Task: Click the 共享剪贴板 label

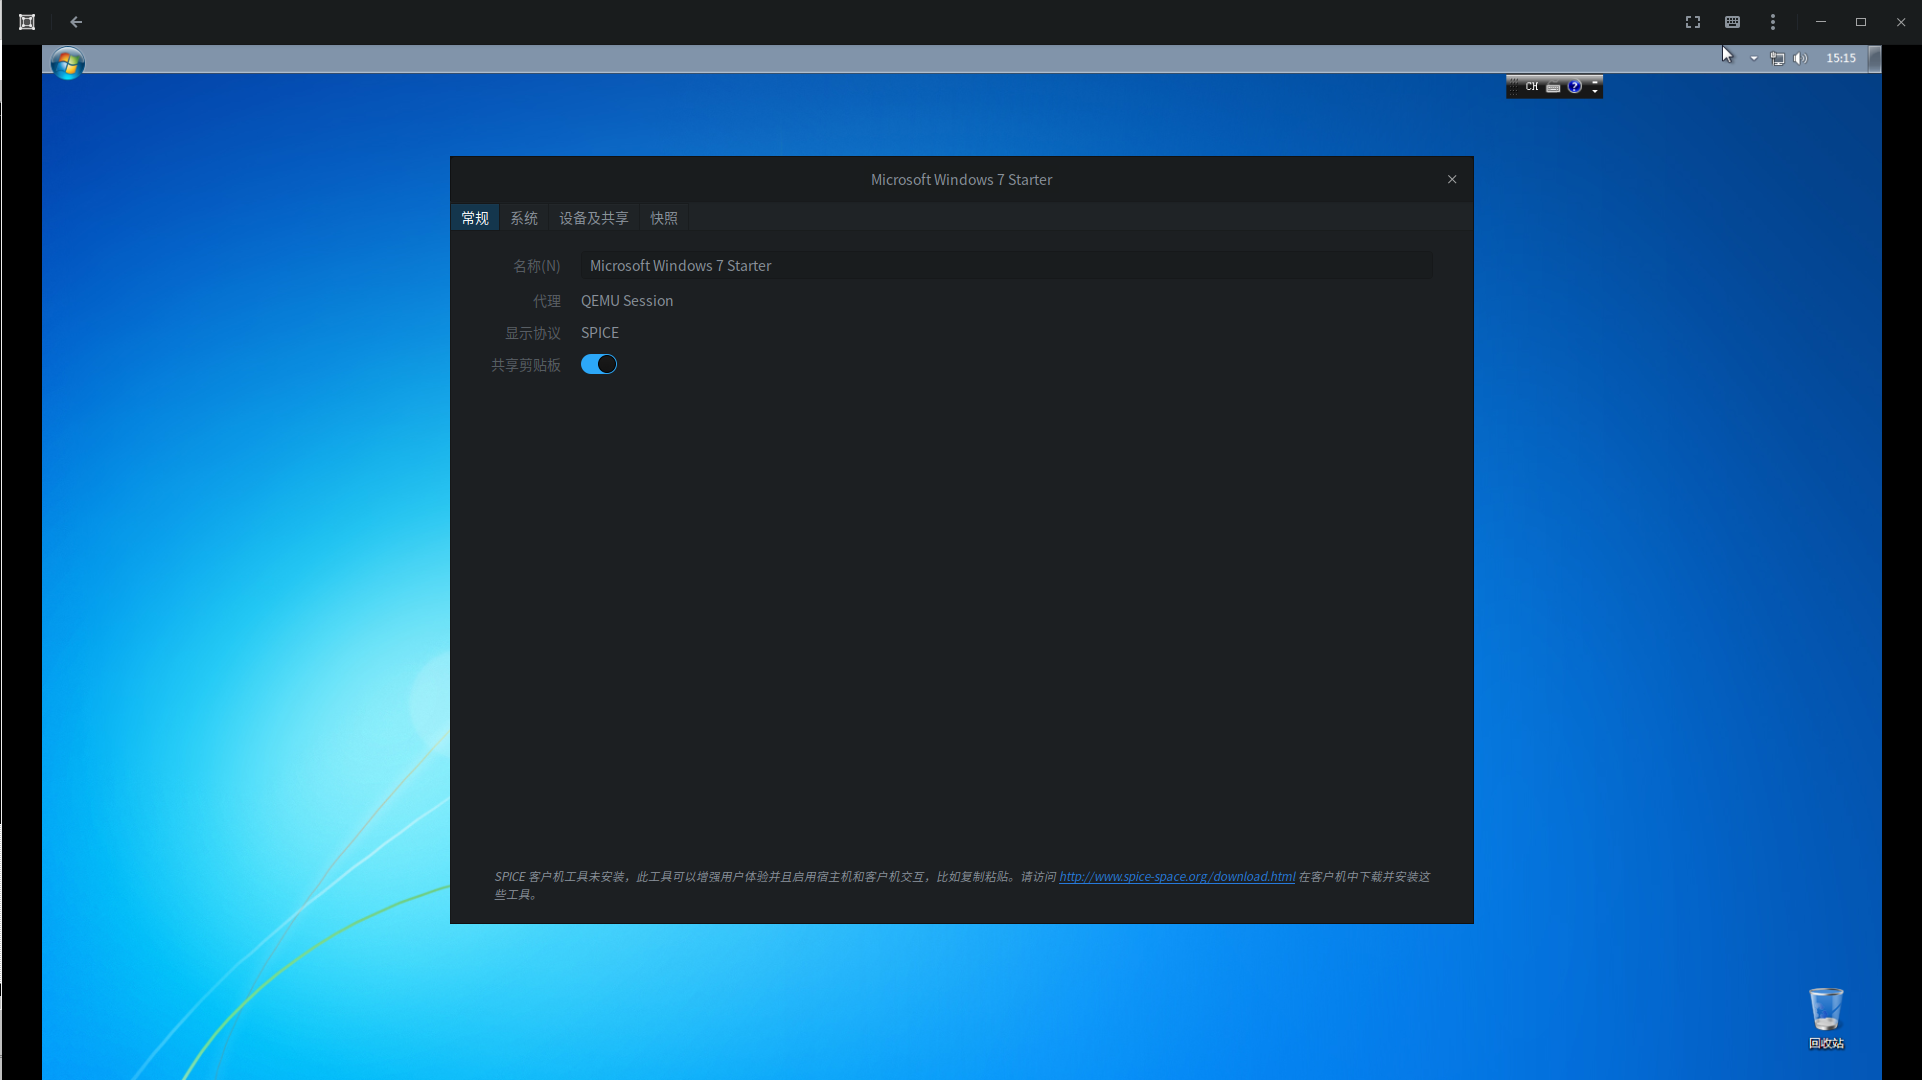Action: [x=526, y=366]
